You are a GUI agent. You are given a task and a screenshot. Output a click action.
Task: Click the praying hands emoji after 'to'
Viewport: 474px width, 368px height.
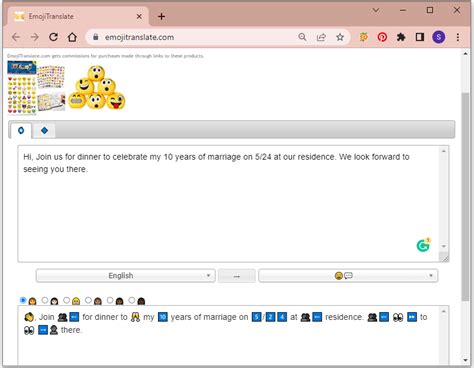(135, 317)
